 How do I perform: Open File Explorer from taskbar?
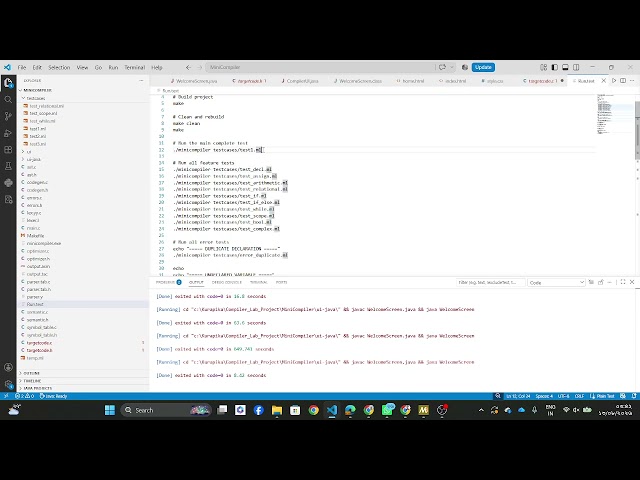coord(277,410)
